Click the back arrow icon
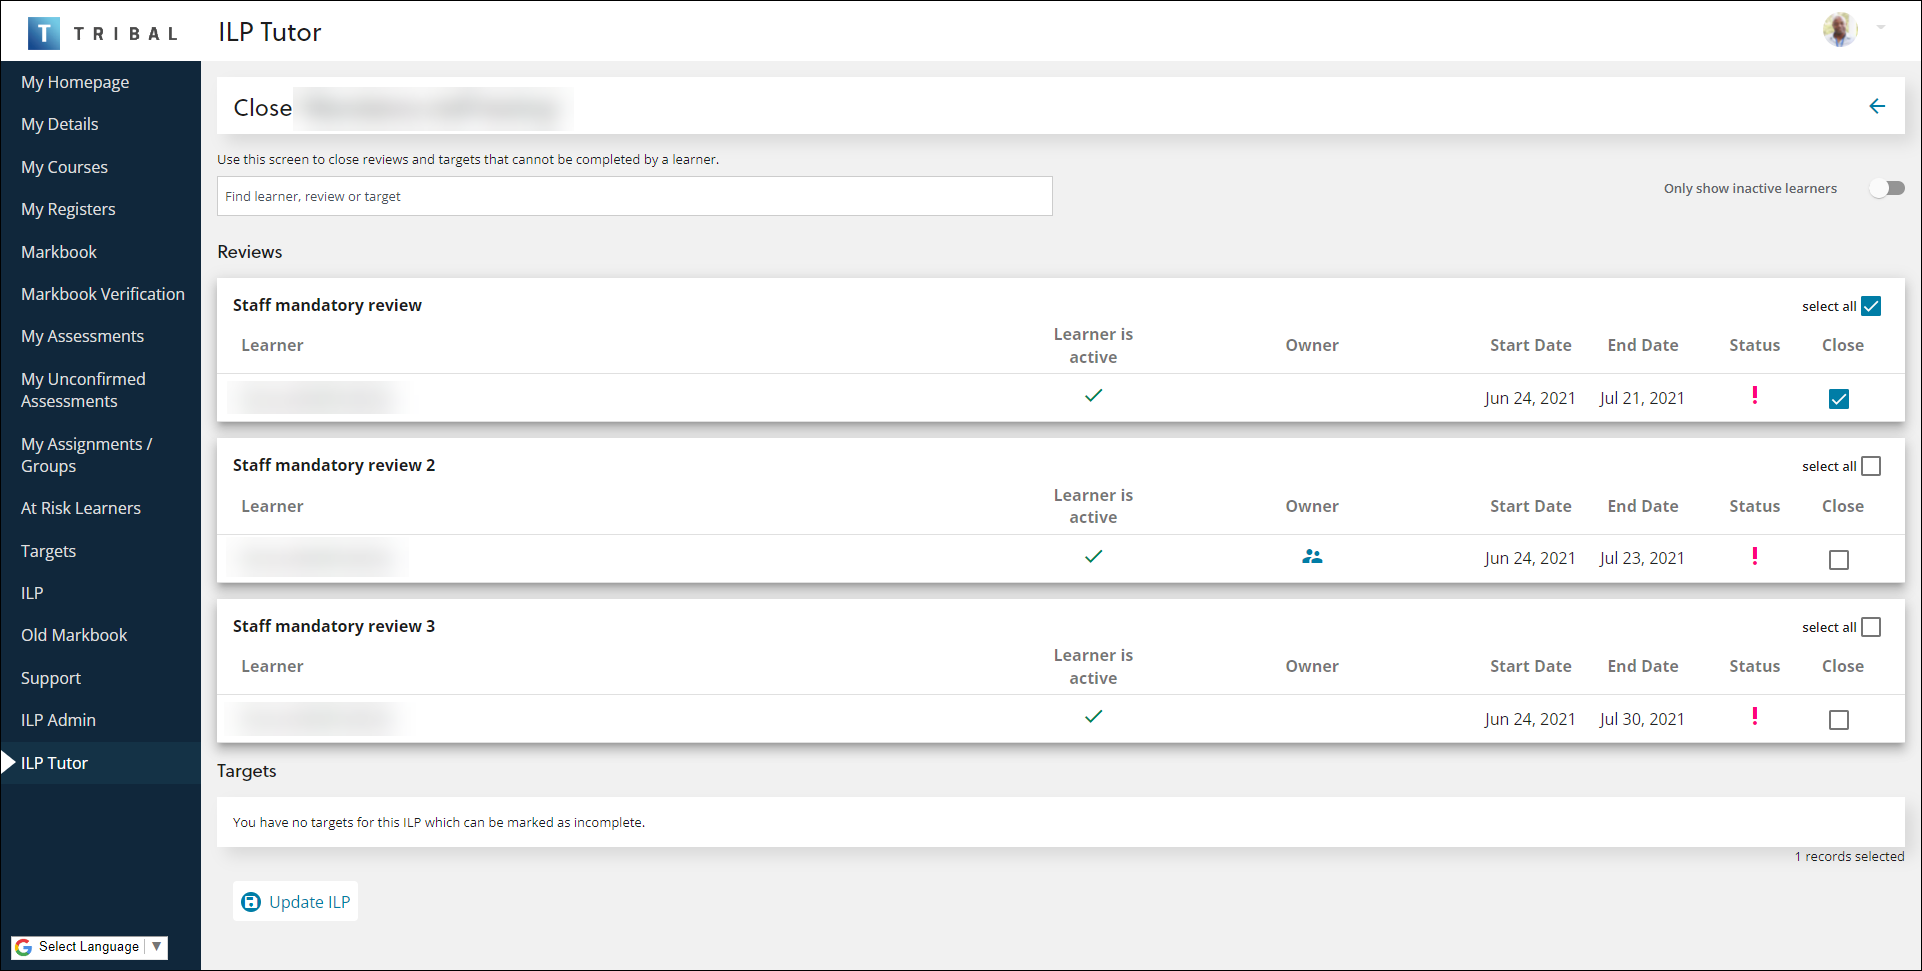1922x971 pixels. click(1876, 106)
